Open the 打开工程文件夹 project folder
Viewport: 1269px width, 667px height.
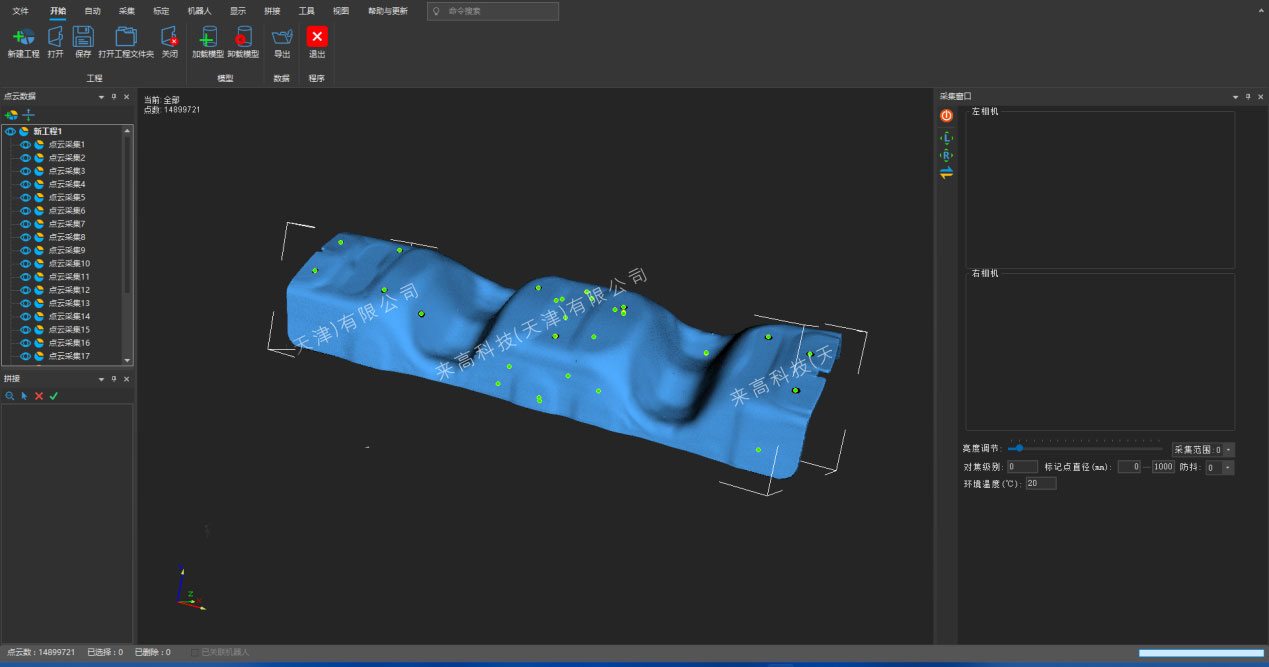click(126, 38)
